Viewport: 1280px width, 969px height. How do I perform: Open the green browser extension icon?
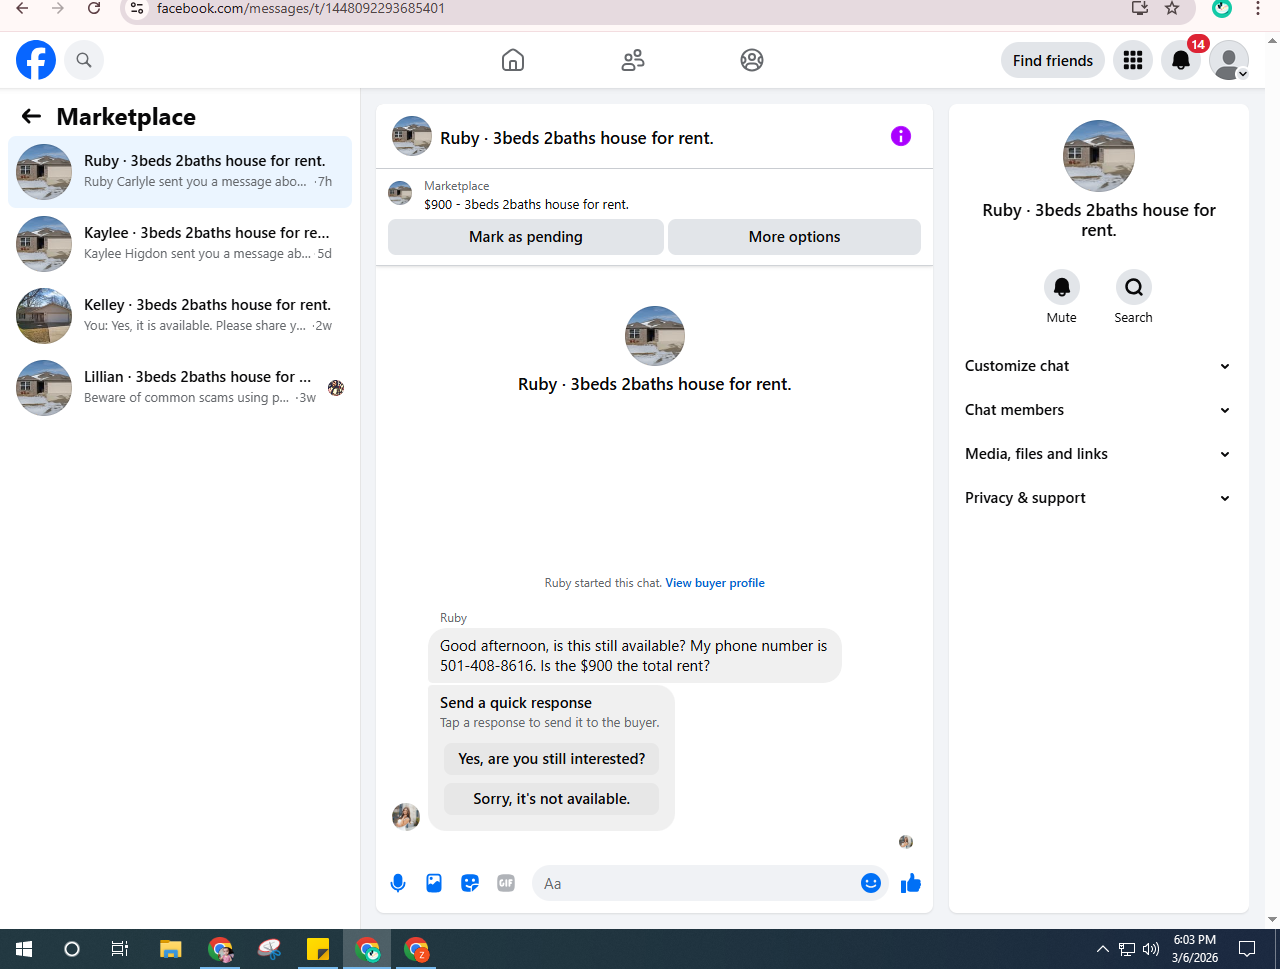(1222, 8)
